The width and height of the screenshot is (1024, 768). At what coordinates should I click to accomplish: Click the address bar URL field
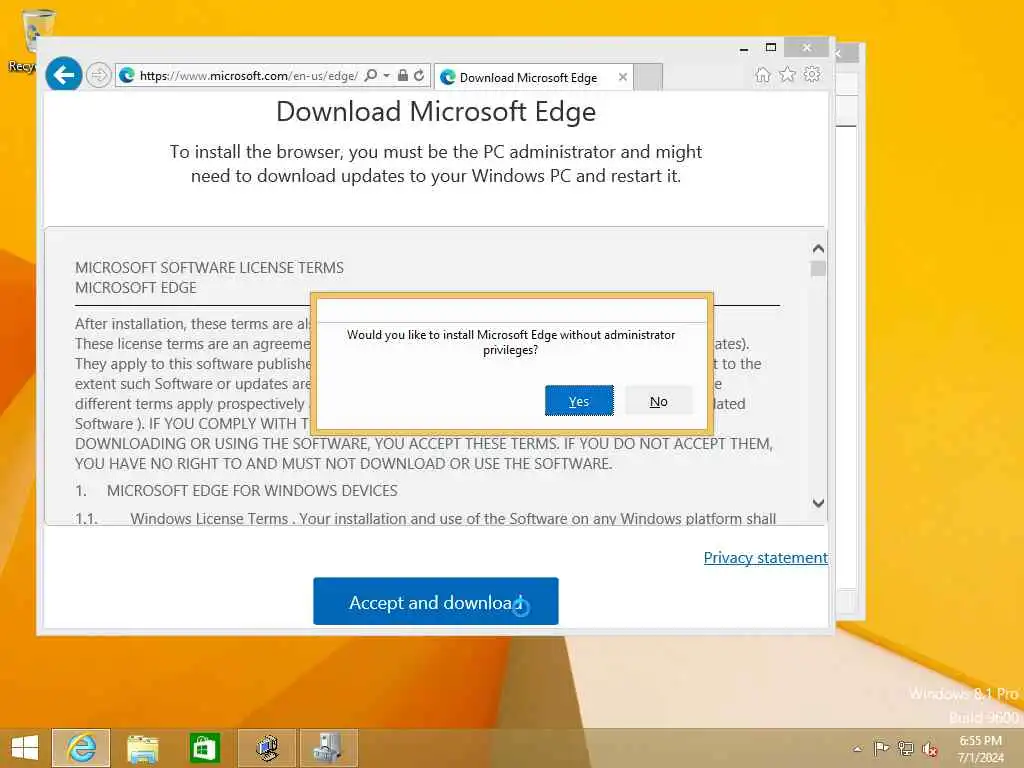(x=248, y=76)
